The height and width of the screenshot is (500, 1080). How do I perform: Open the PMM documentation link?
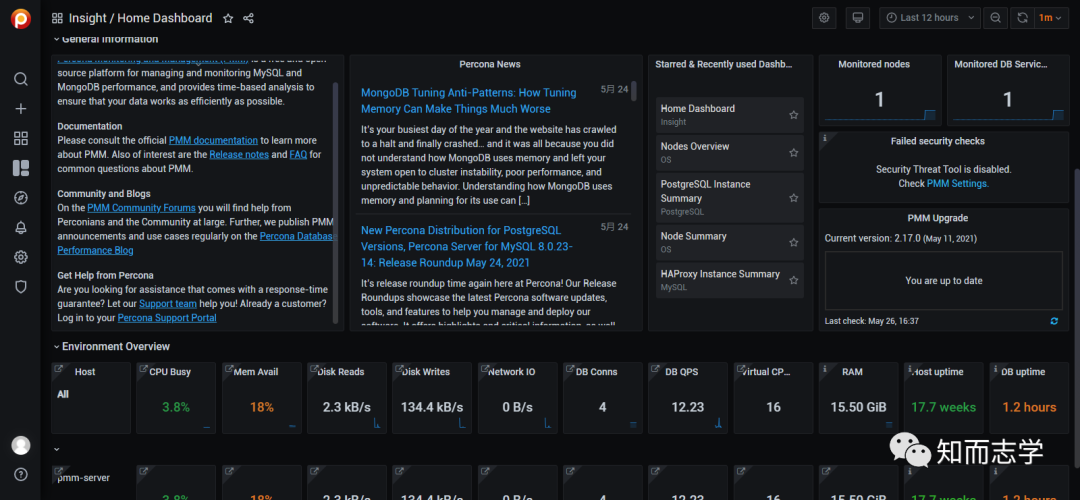pos(214,140)
